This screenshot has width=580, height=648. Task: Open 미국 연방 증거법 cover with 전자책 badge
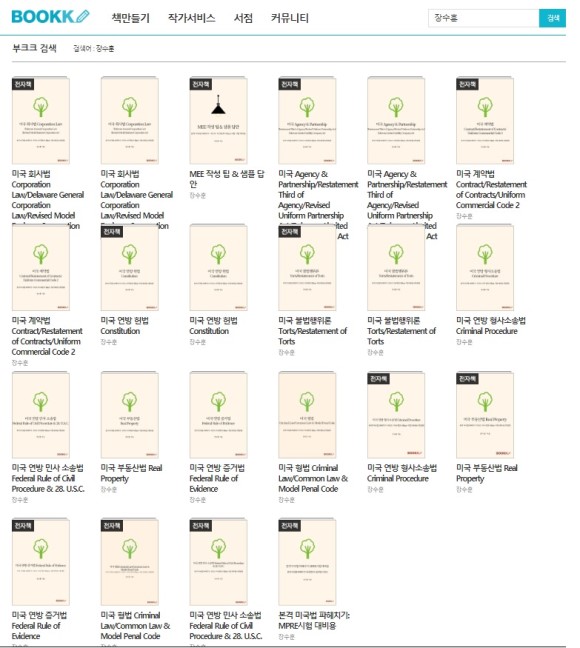[41, 562]
